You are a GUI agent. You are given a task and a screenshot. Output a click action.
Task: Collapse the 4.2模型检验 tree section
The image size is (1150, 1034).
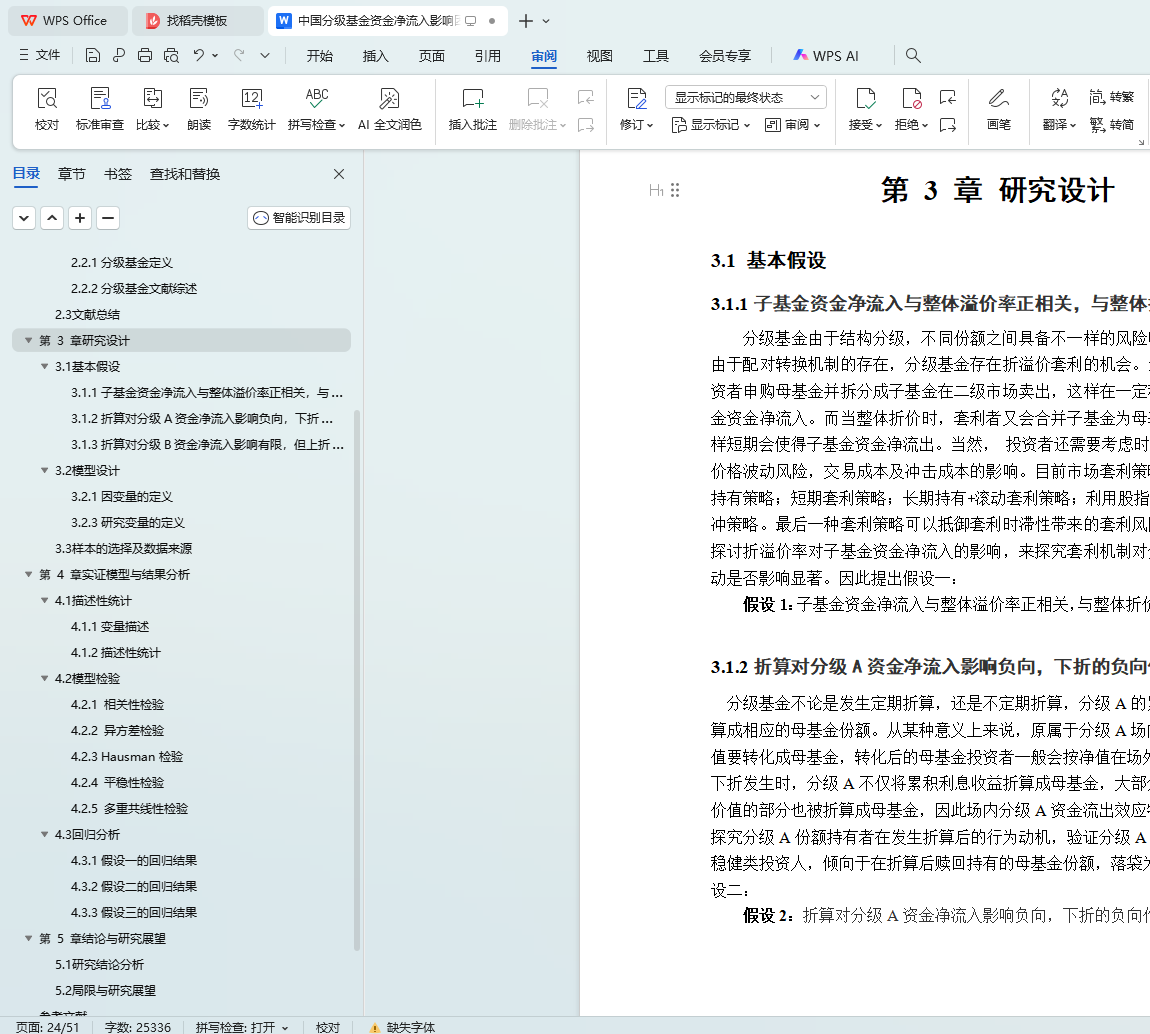44,679
